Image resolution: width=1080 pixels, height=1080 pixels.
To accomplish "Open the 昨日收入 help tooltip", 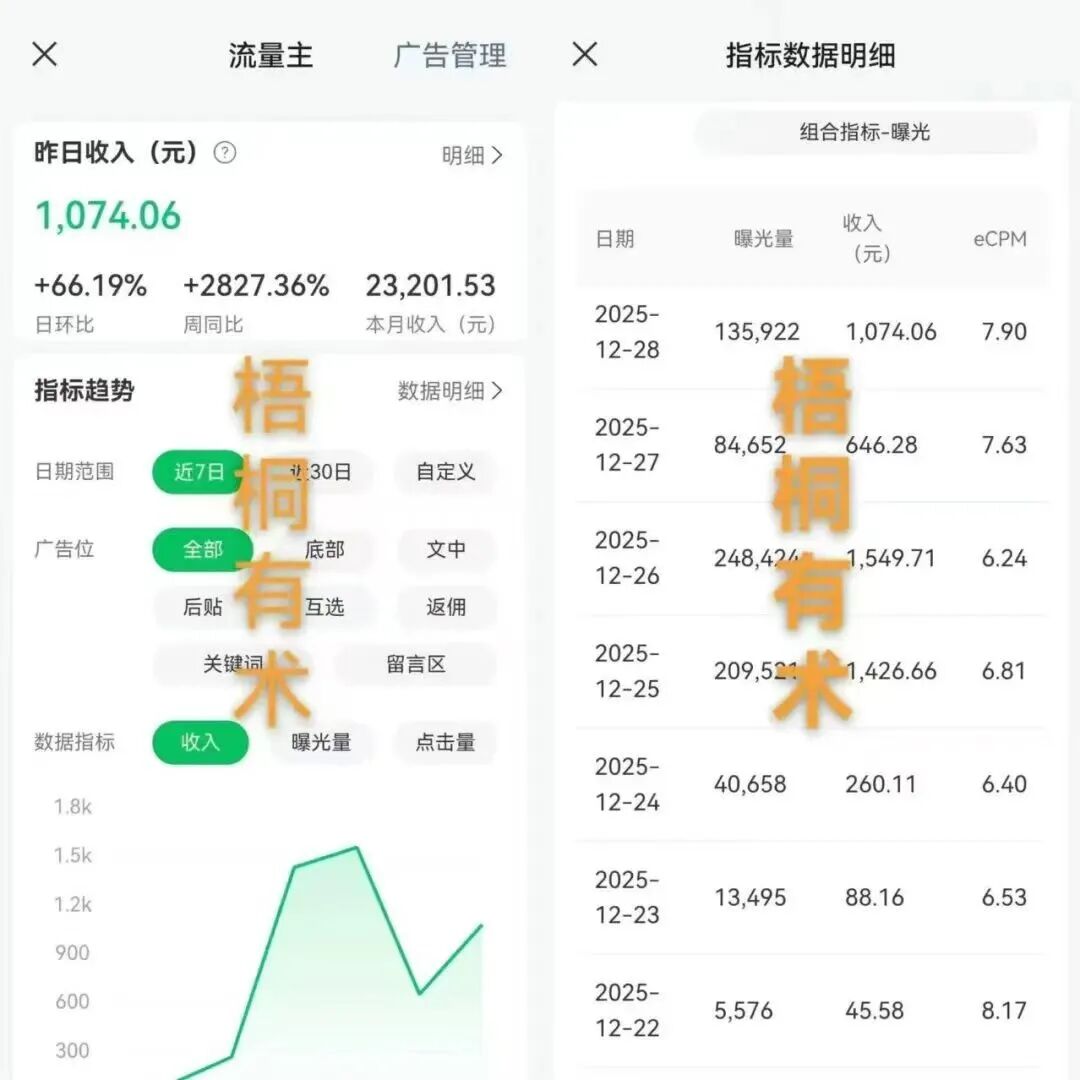I will [x=226, y=155].
